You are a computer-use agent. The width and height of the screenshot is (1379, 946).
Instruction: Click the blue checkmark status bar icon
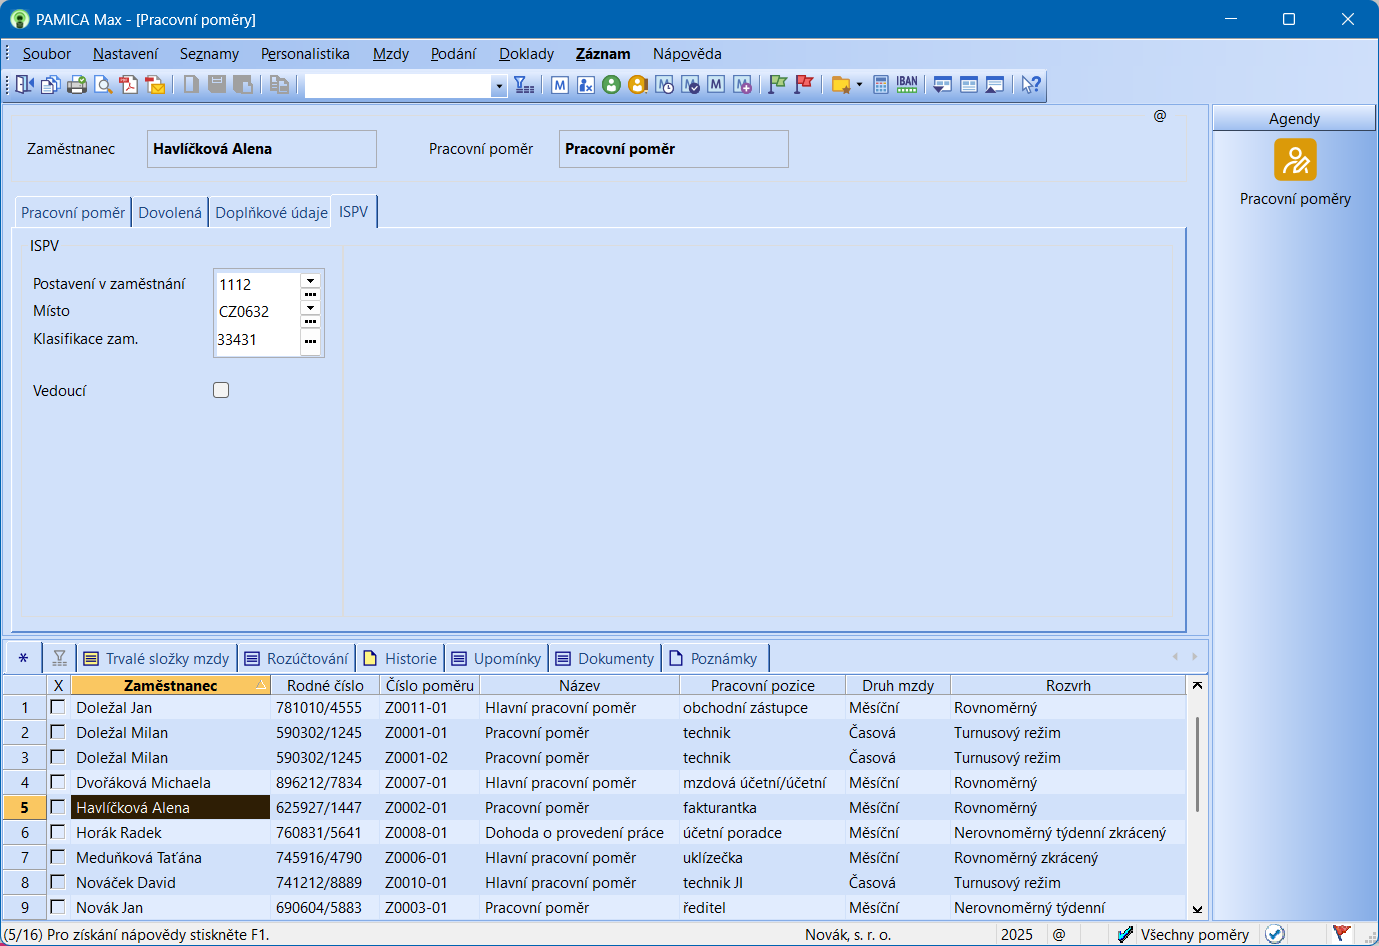(x=1275, y=934)
